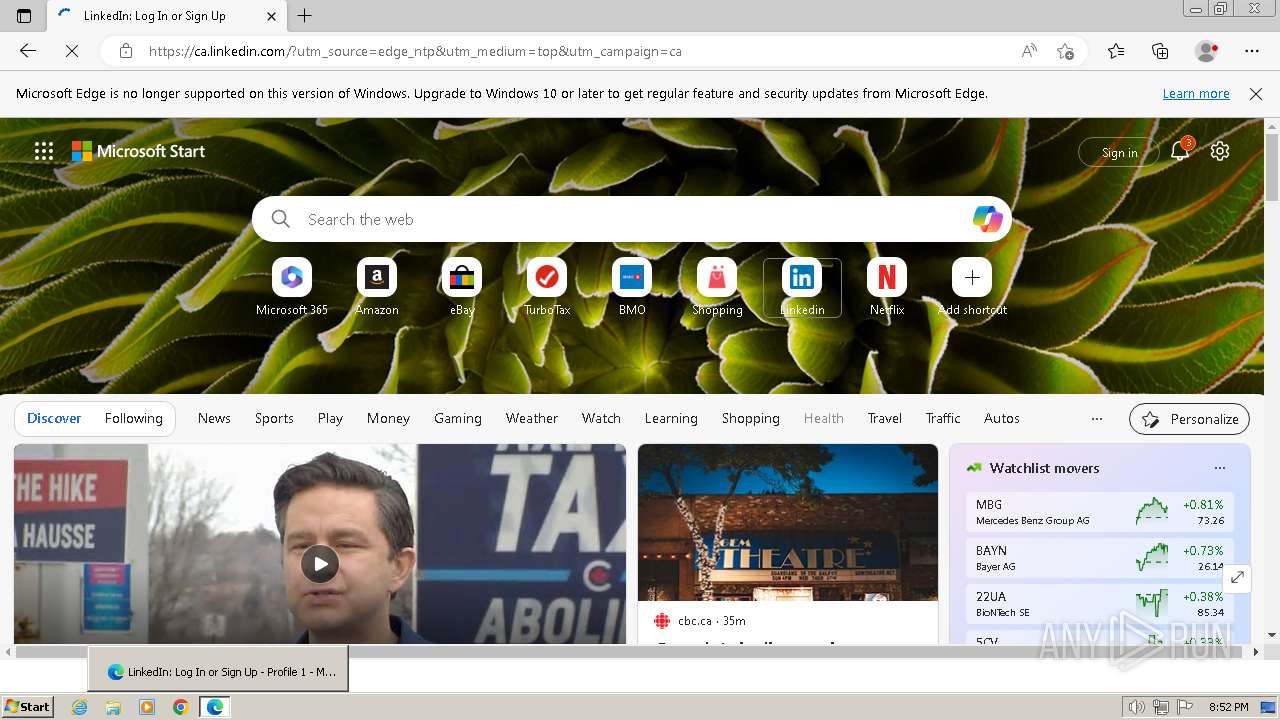This screenshot has height=720, width=1280.
Task: Open page settings gear icon
Action: pyautogui.click(x=1220, y=151)
